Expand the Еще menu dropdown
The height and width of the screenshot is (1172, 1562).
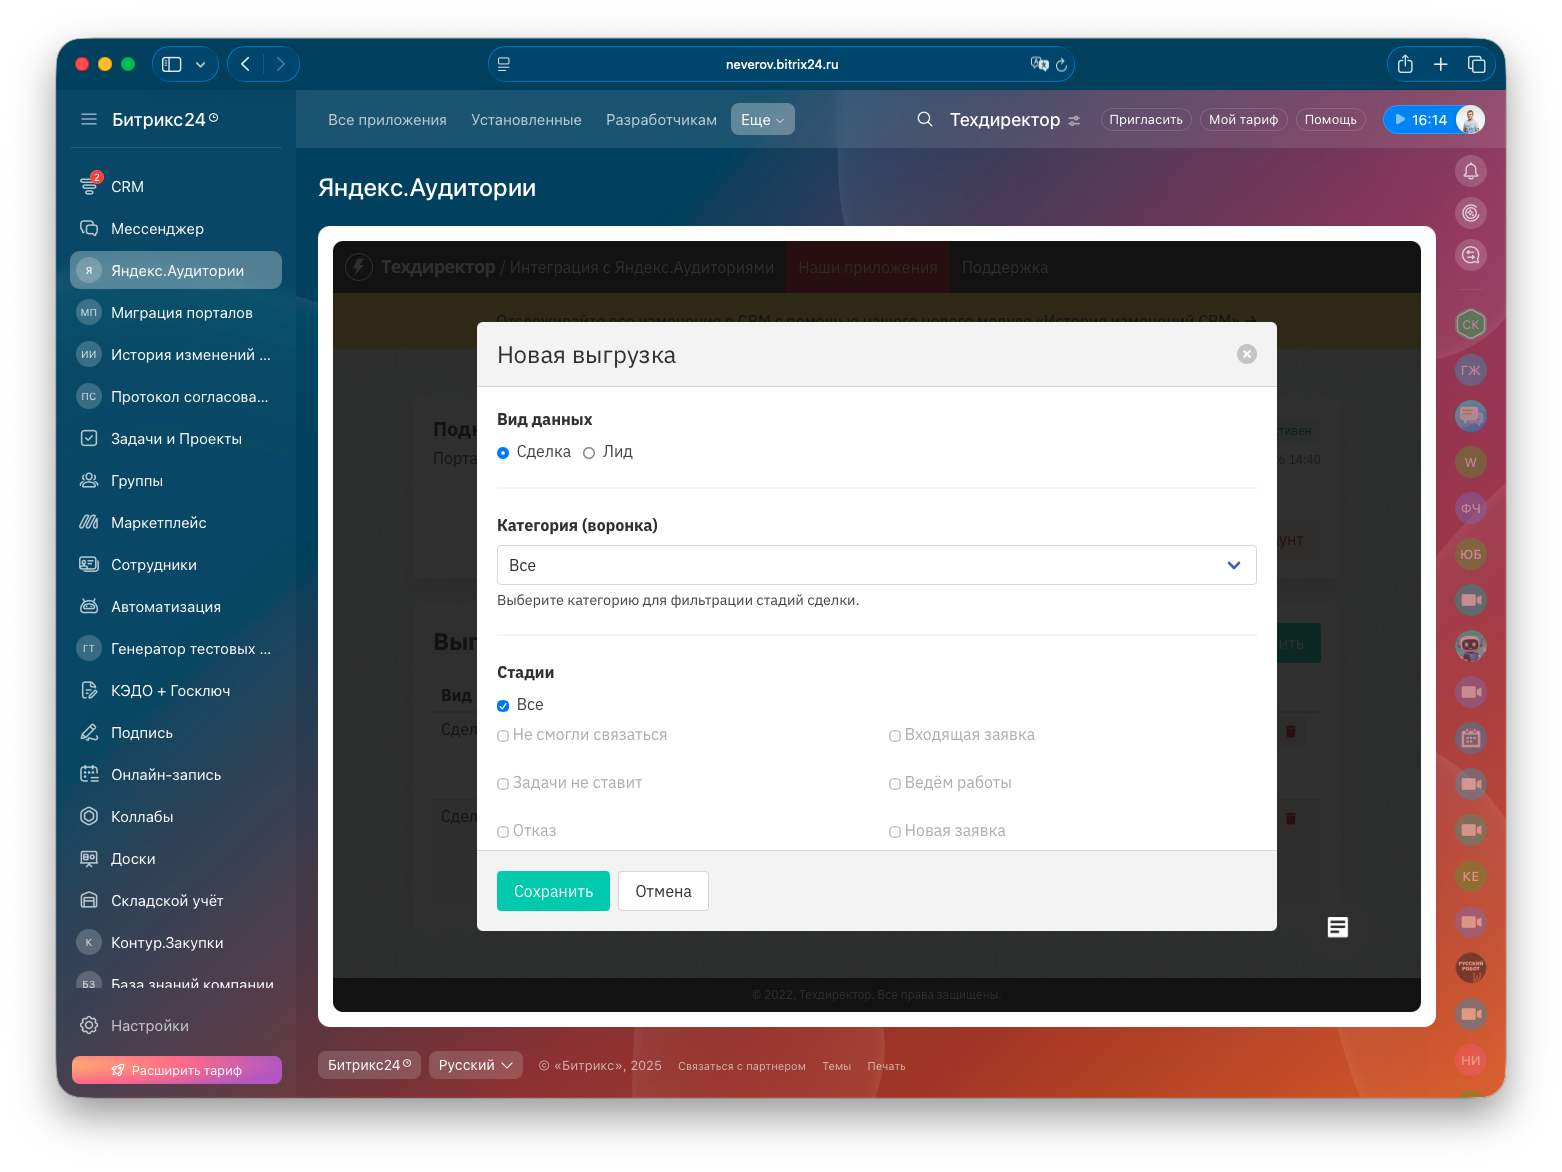(763, 119)
